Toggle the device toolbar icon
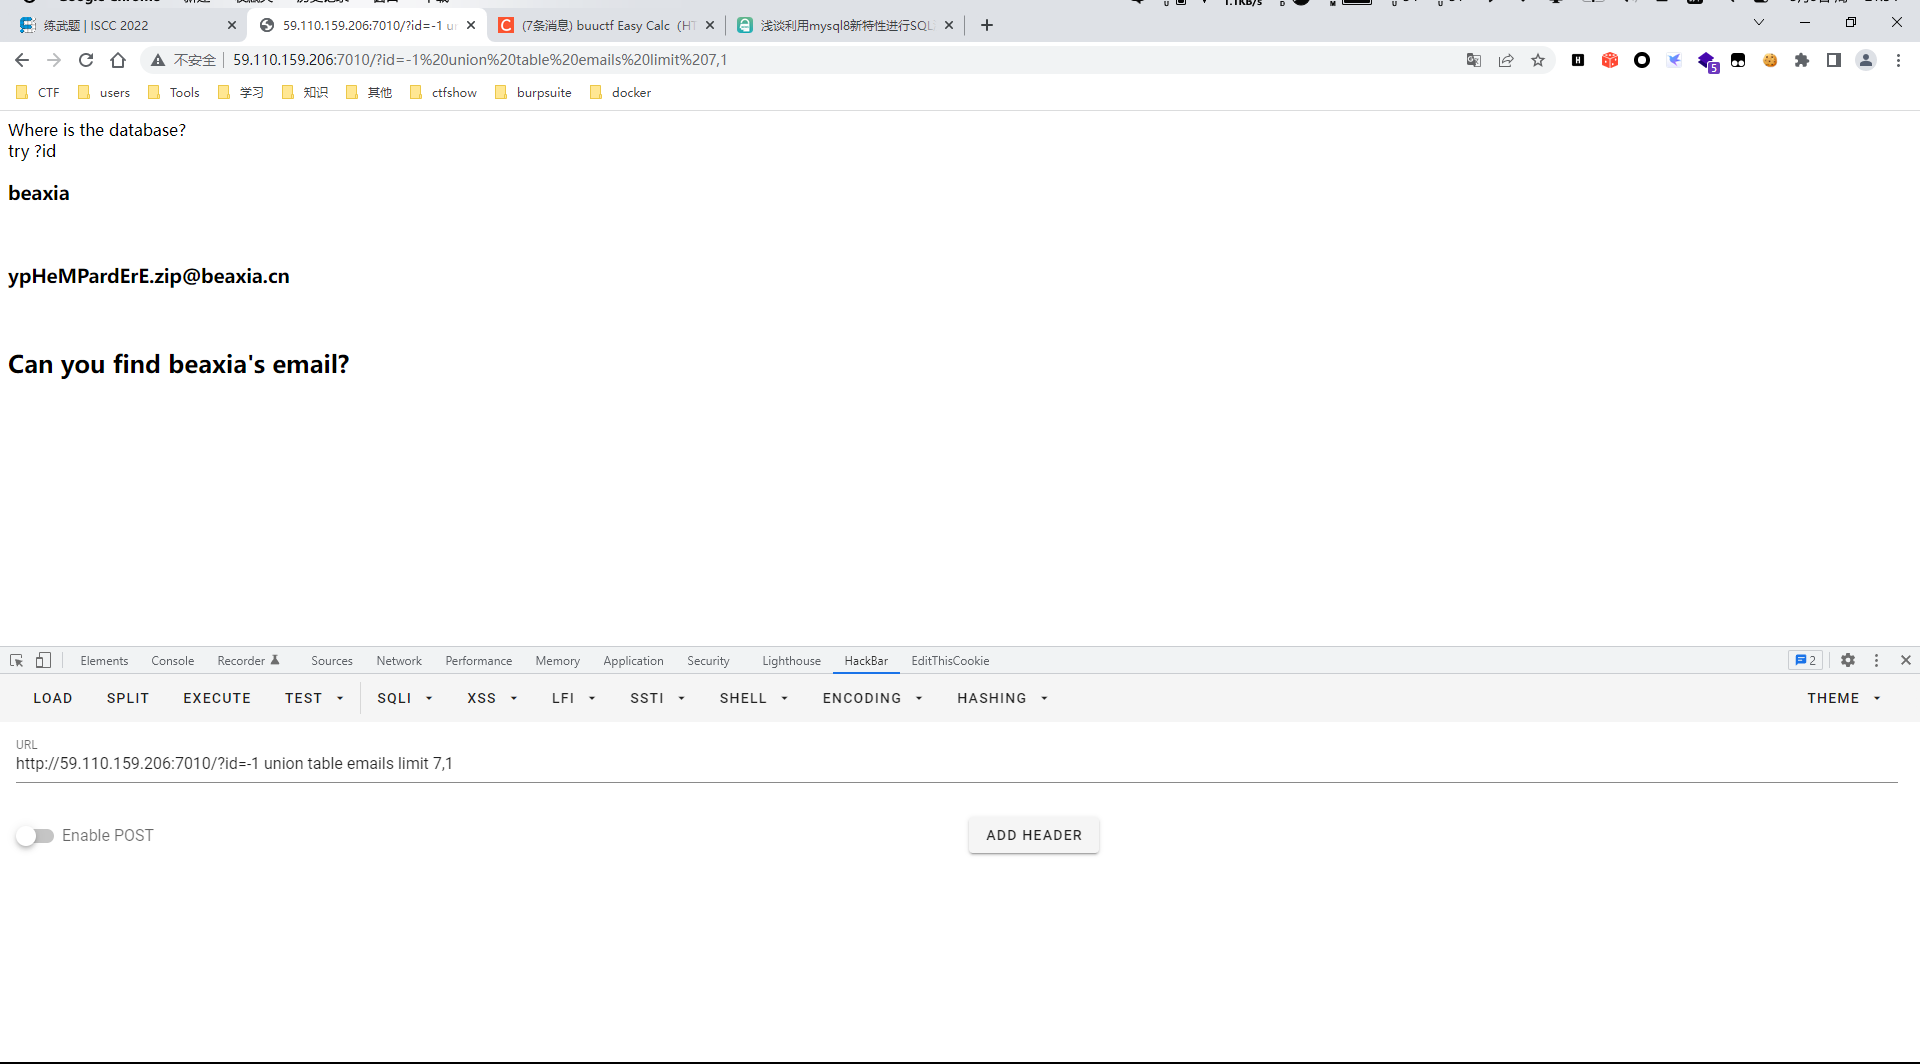Viewport: 1920px width, 1064px height. [x=43, y=660]
